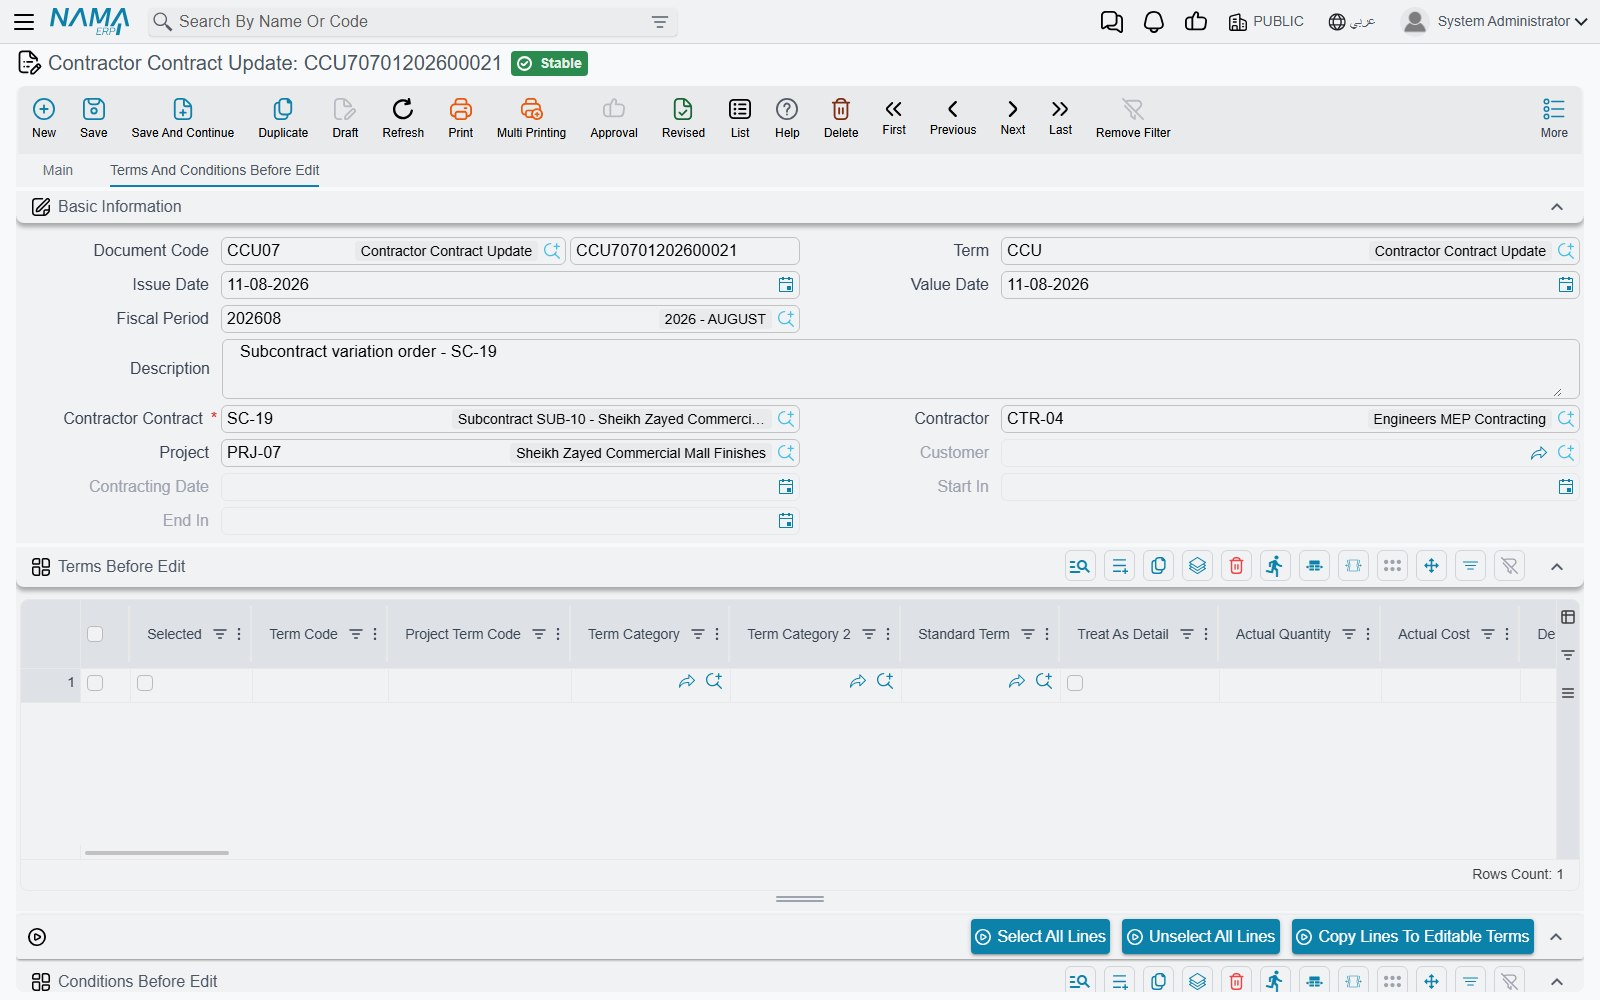Open Standard Term column menu
This screenshot has width=1600, height=1000.
pos(1047,634)
